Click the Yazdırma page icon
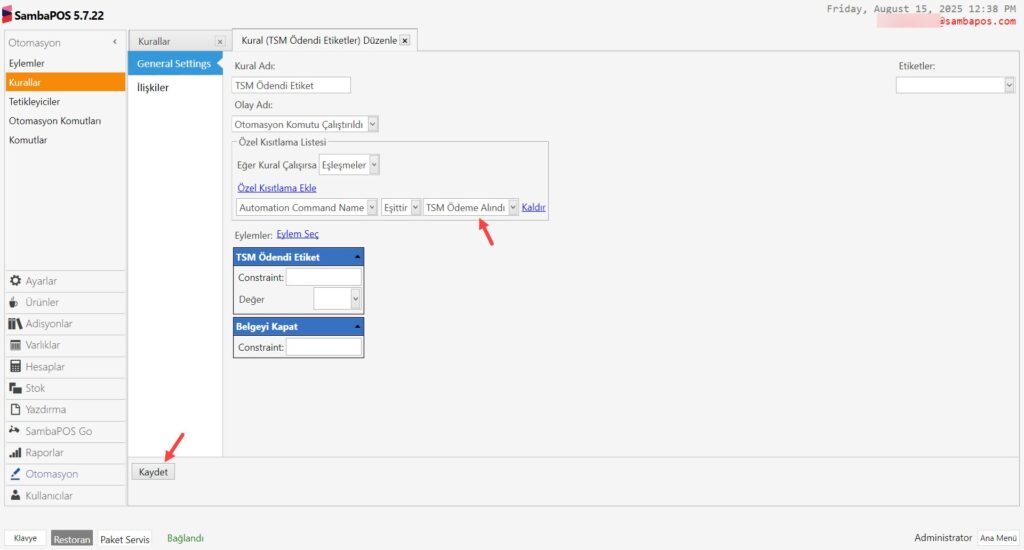1024x550 pixels. coord(15,410)
